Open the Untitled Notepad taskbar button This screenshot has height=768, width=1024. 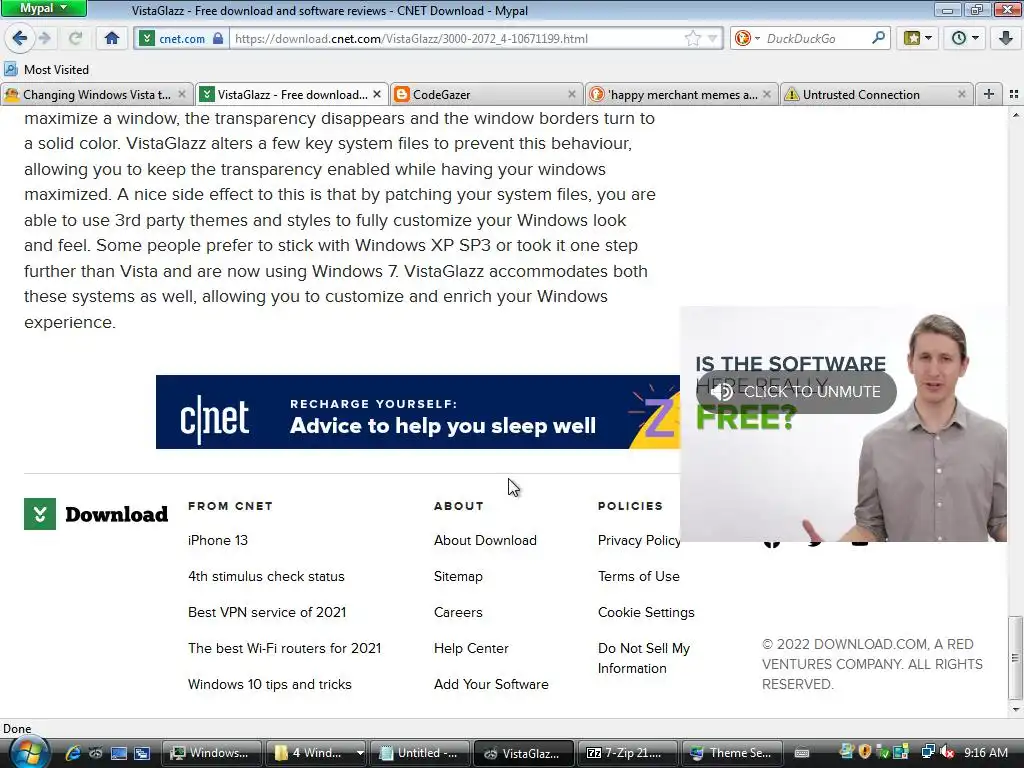[419, 753]
